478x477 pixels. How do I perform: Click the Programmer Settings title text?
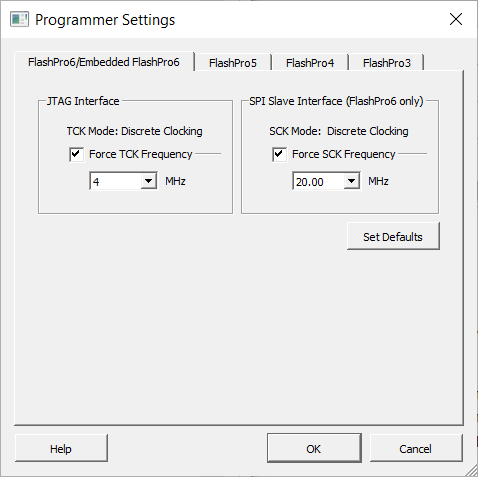coord(105,20)
